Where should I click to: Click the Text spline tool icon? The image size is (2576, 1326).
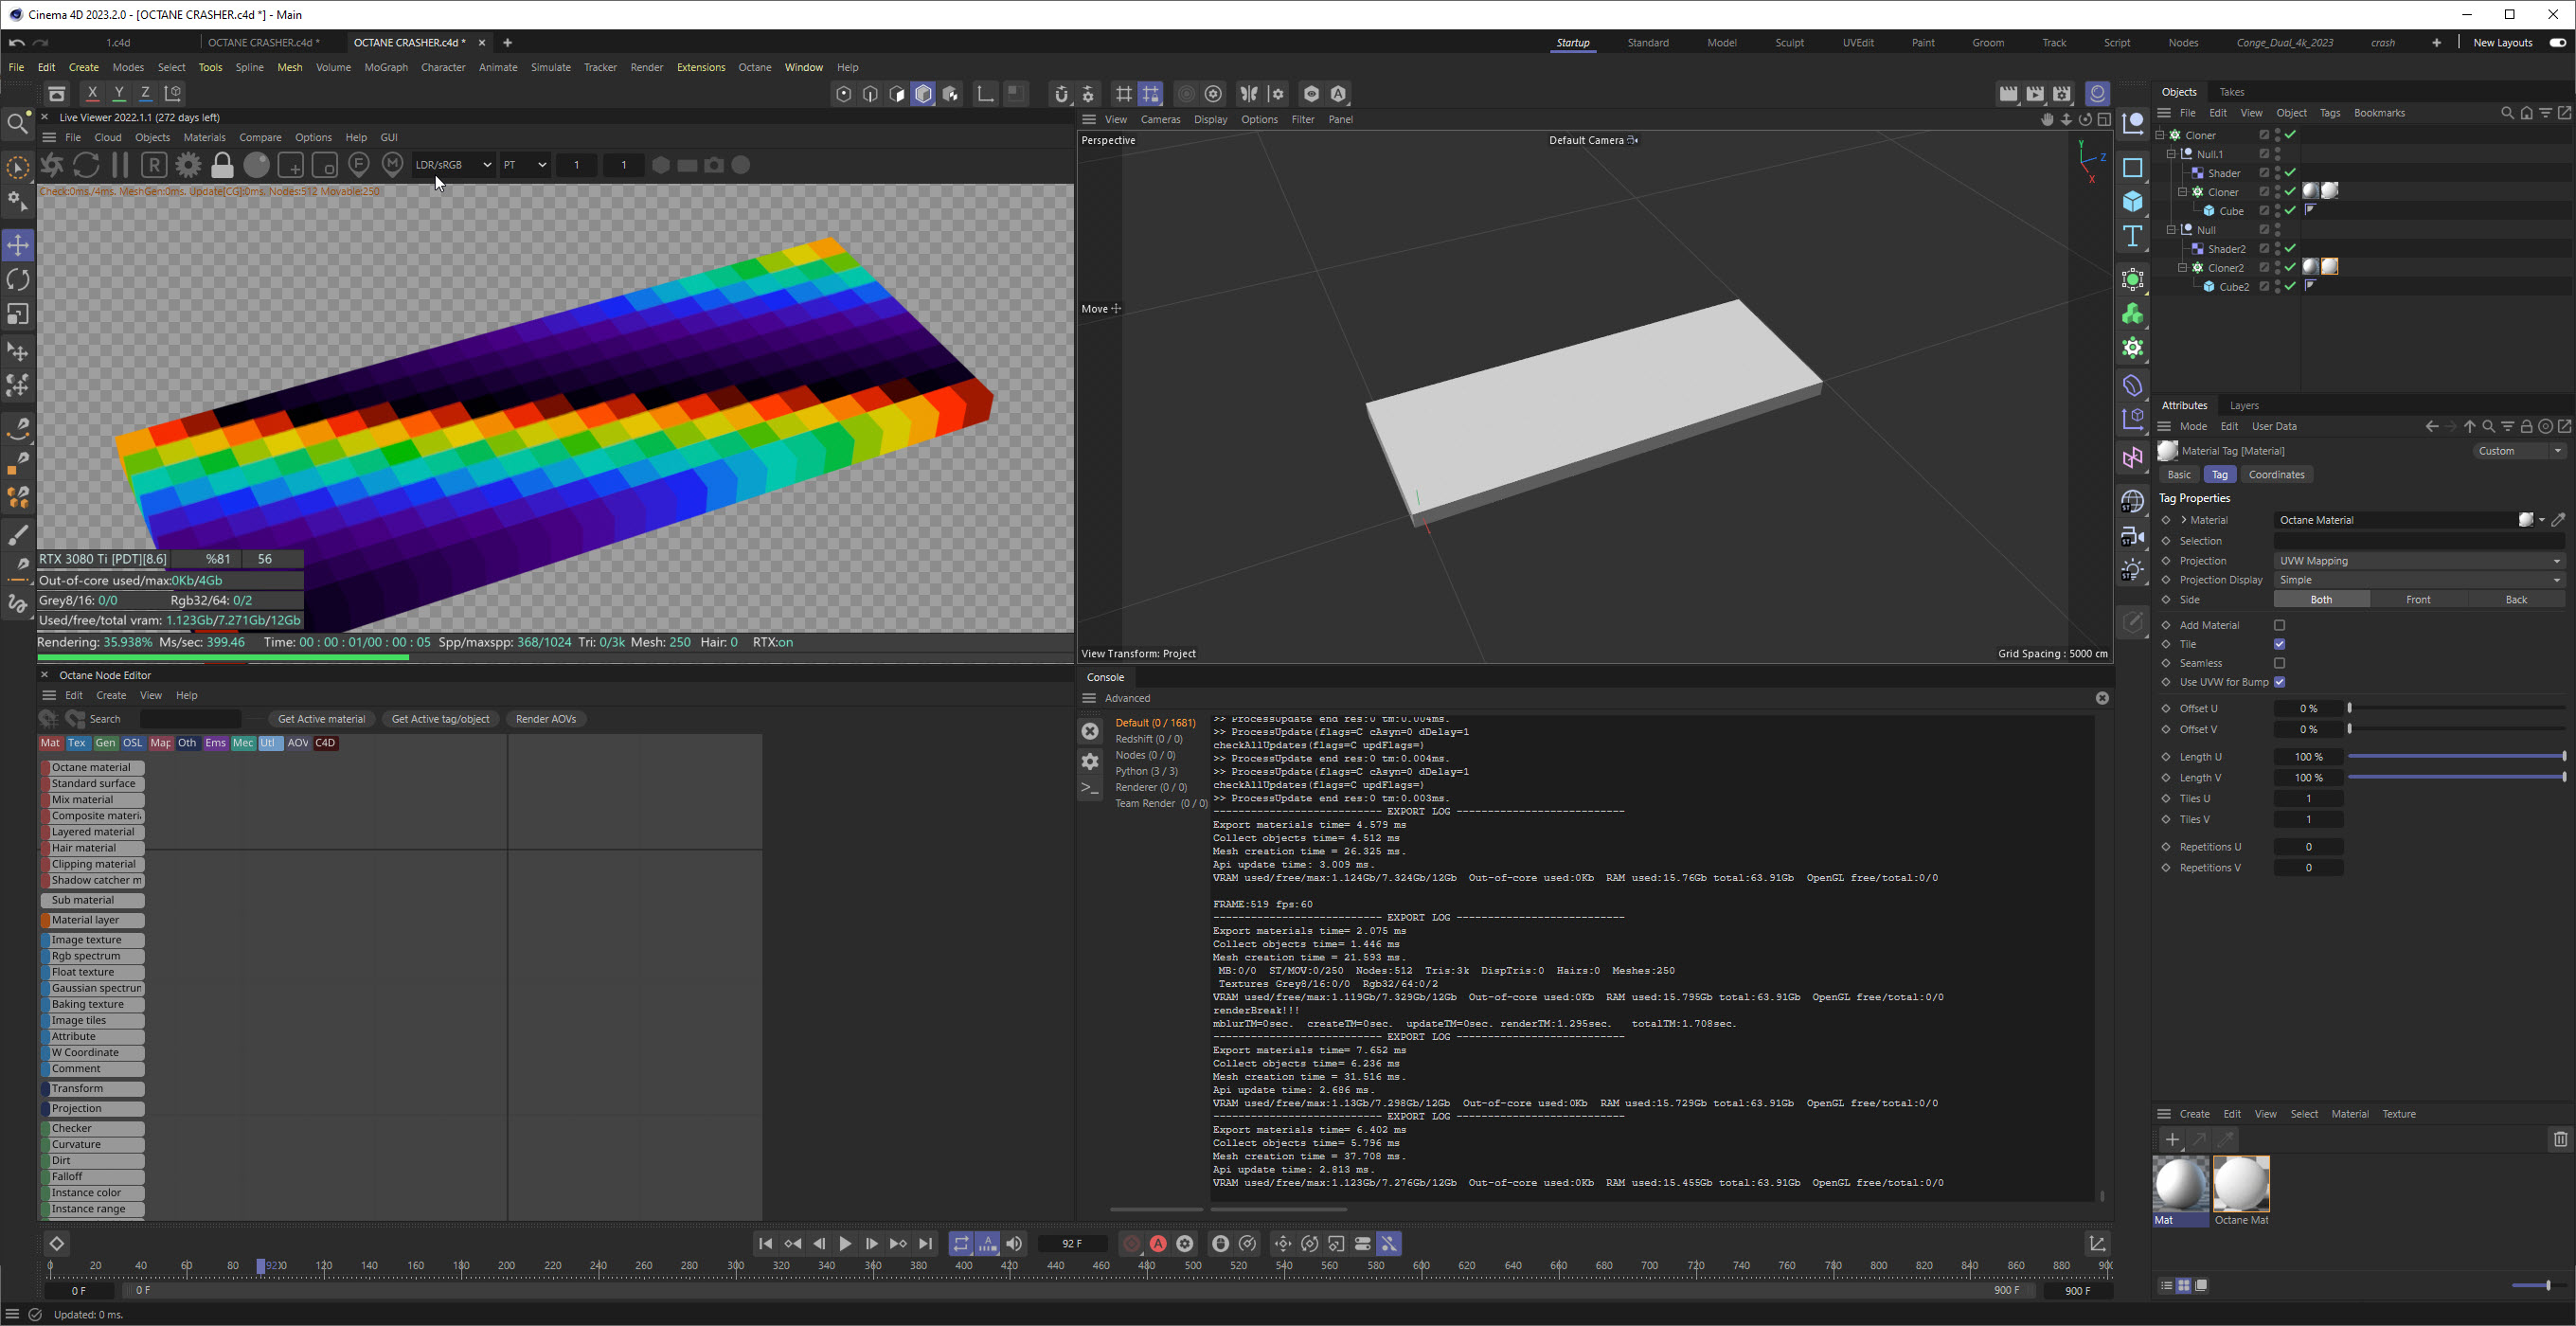(2132, 236)
